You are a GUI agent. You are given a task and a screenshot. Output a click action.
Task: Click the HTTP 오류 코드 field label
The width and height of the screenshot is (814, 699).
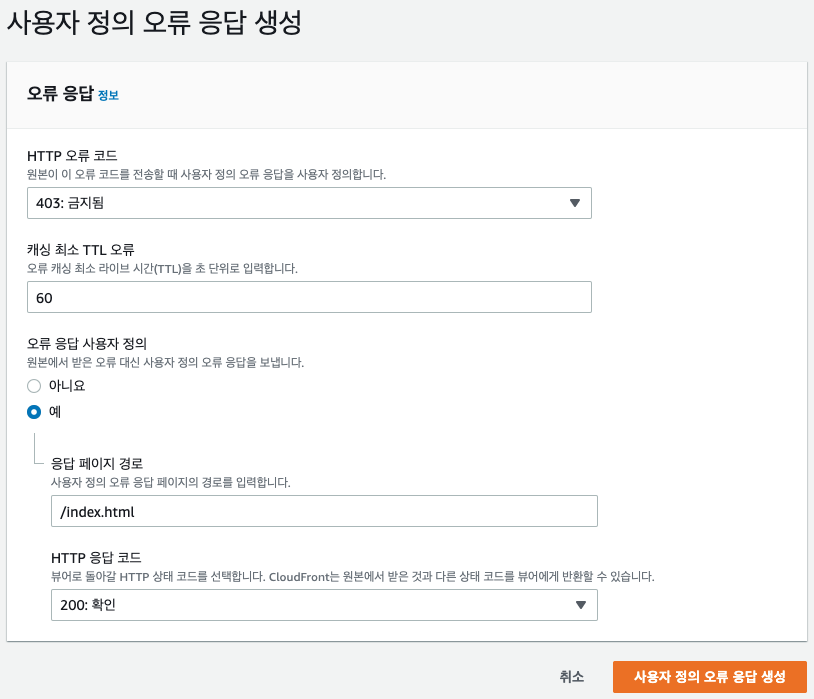72,155
